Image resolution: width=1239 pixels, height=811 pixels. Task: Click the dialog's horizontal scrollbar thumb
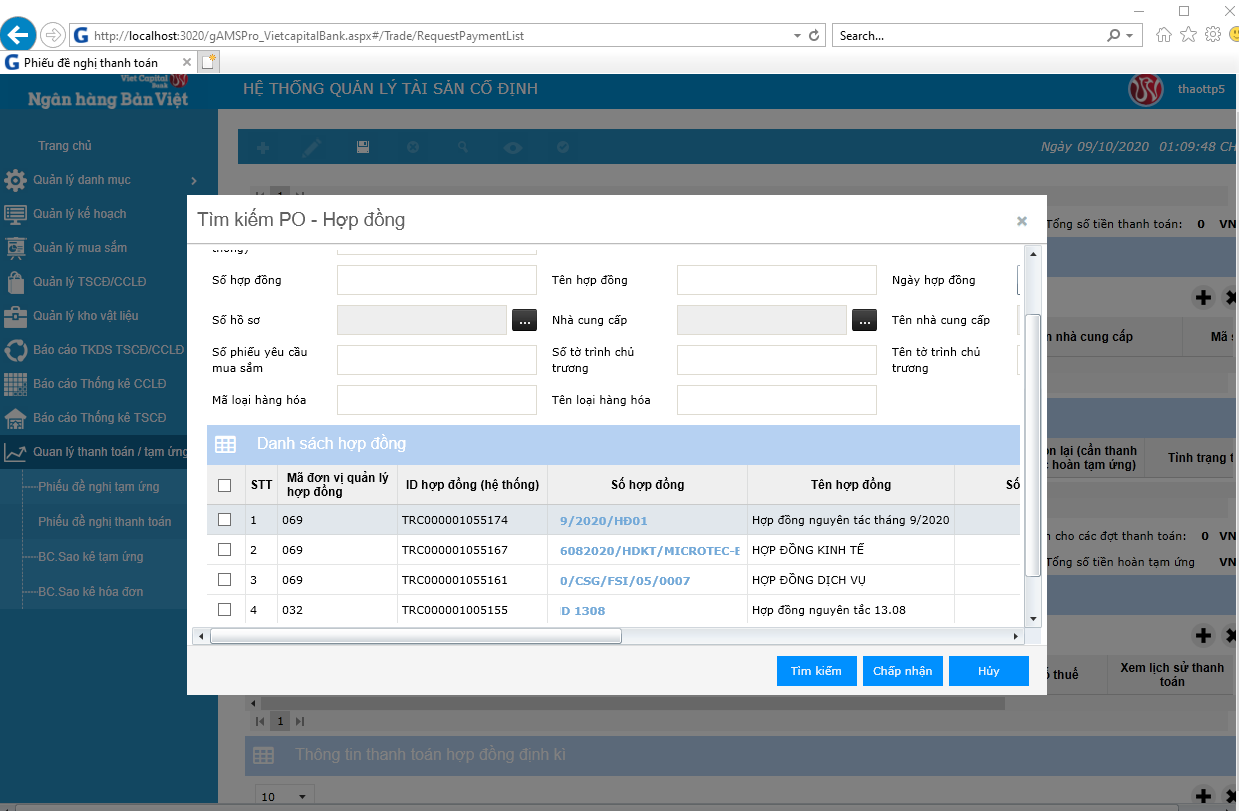[416, 636]
